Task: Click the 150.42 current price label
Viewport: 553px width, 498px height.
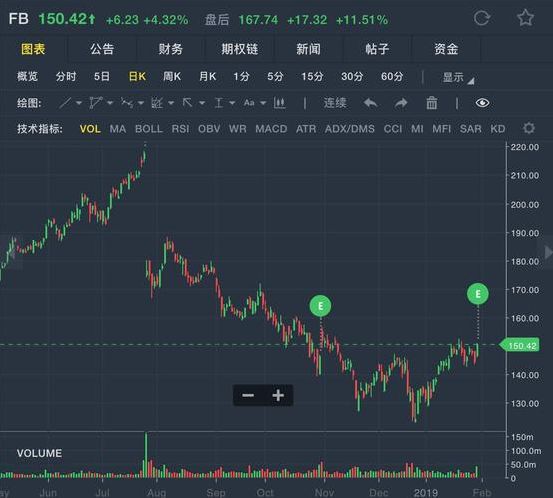Action: [520, 345]
